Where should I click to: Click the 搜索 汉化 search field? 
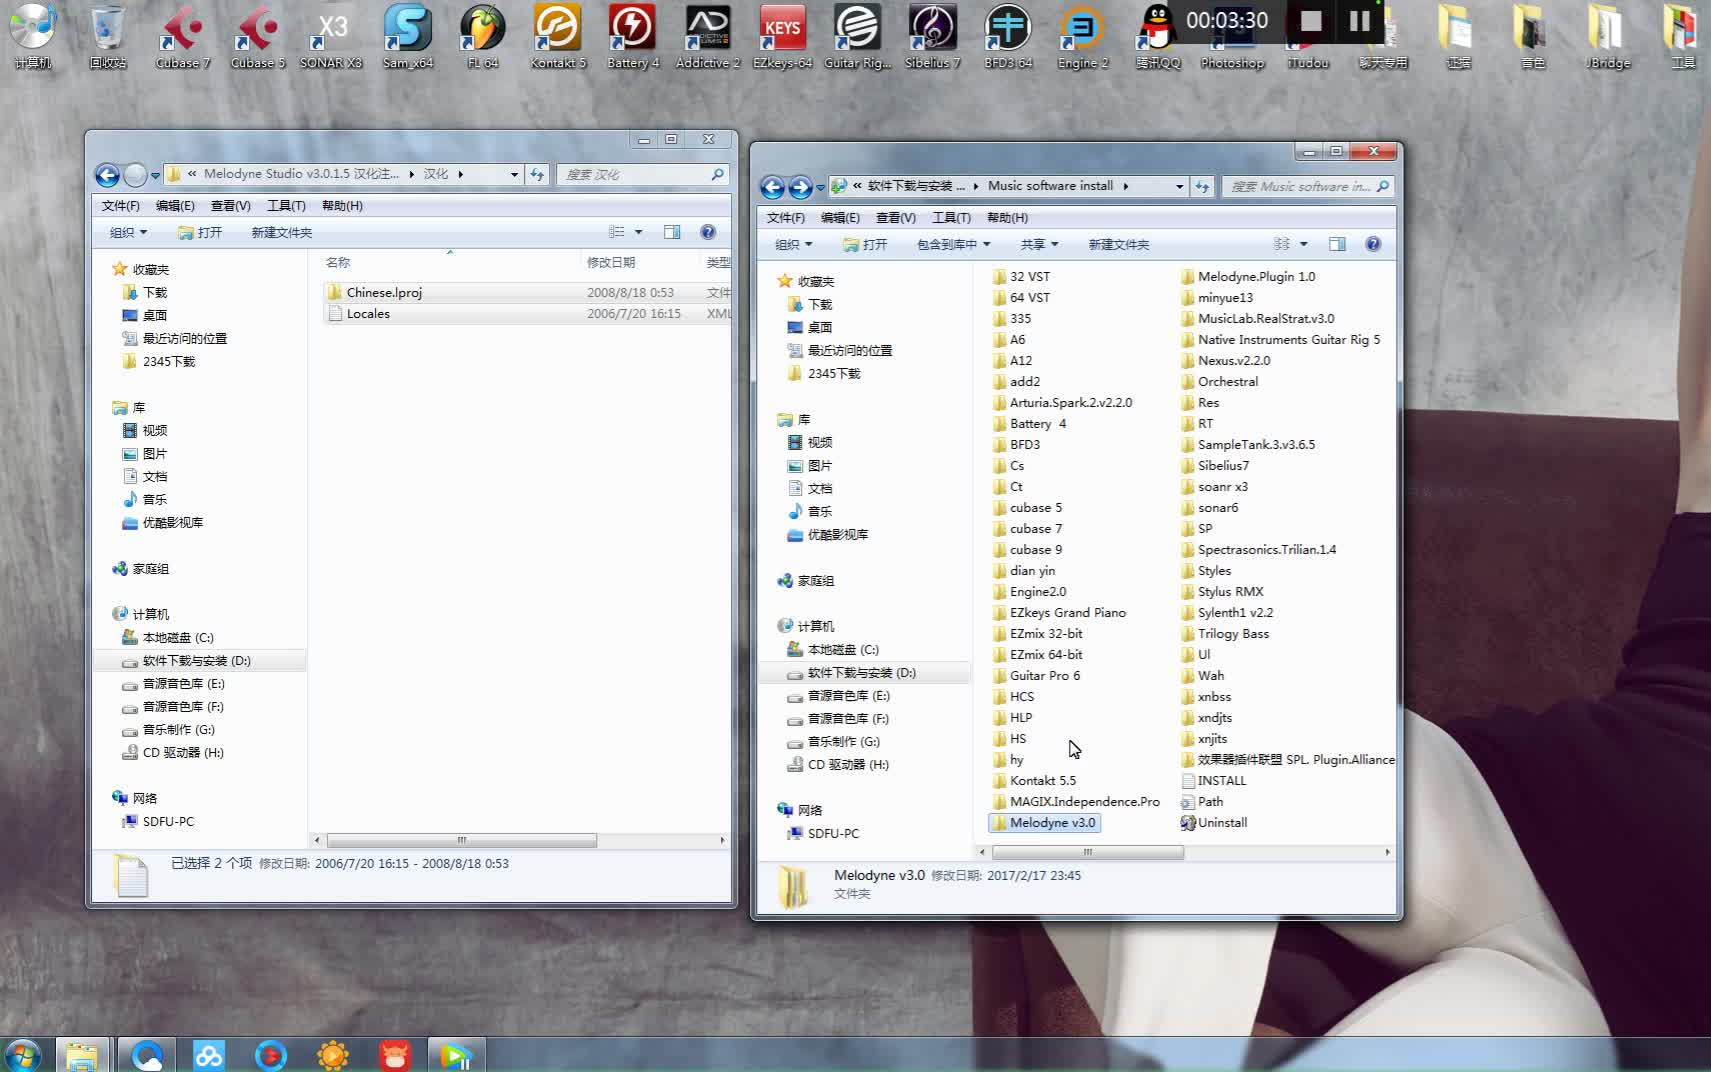pyautogui.click(x=641, y=174)
